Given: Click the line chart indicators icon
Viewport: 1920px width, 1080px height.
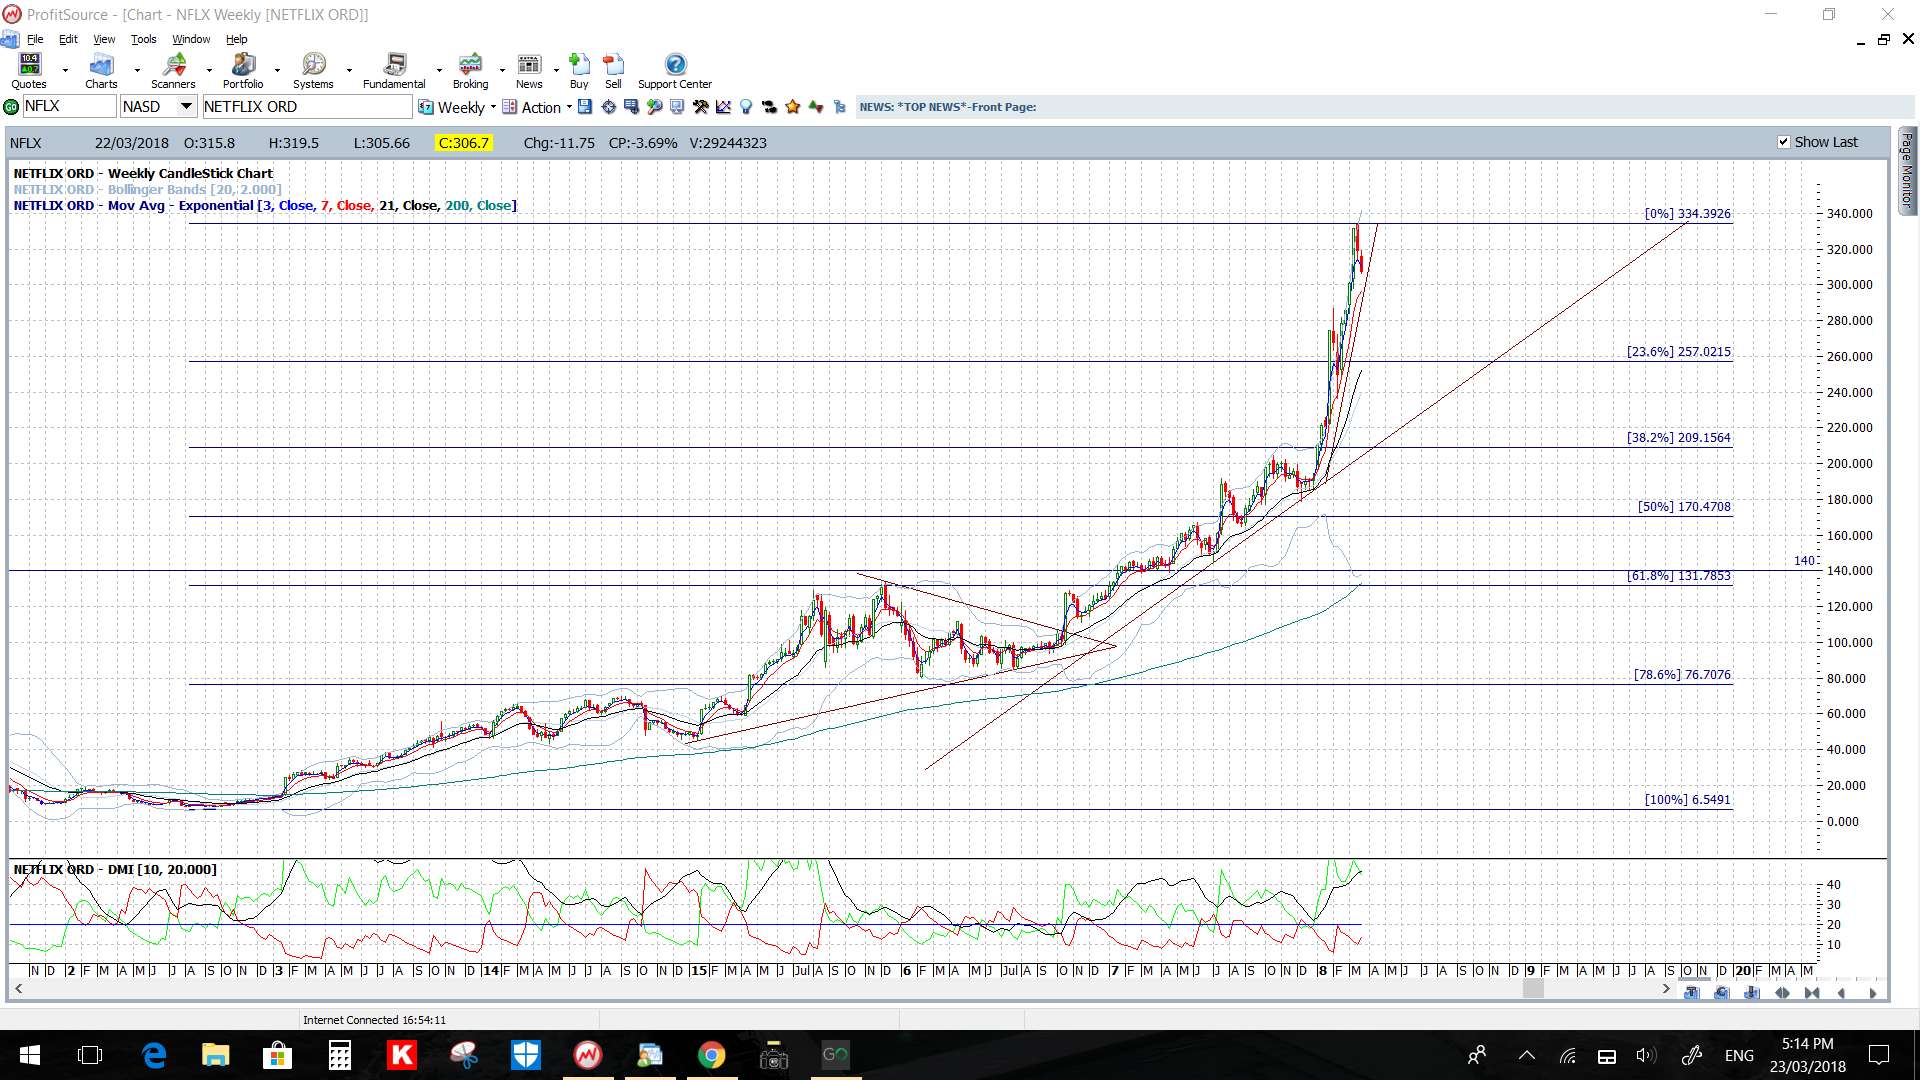Looking at the screenshot, I should pos(723,107).
